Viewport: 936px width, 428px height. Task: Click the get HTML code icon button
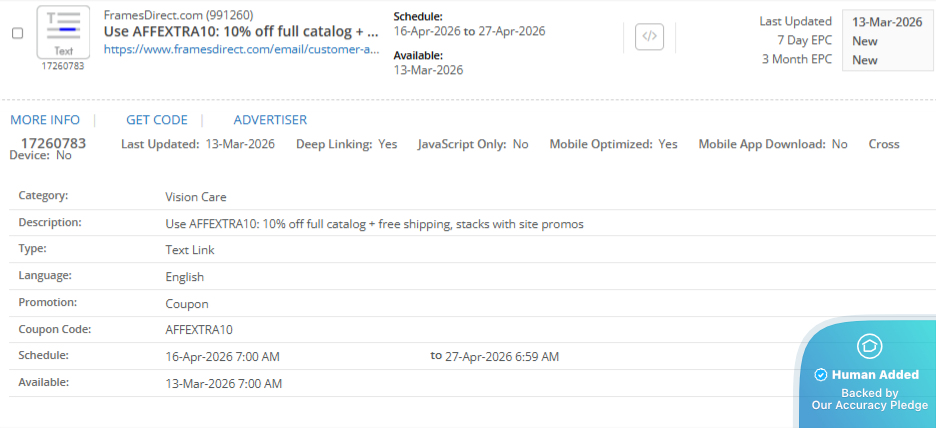point(650,37)
